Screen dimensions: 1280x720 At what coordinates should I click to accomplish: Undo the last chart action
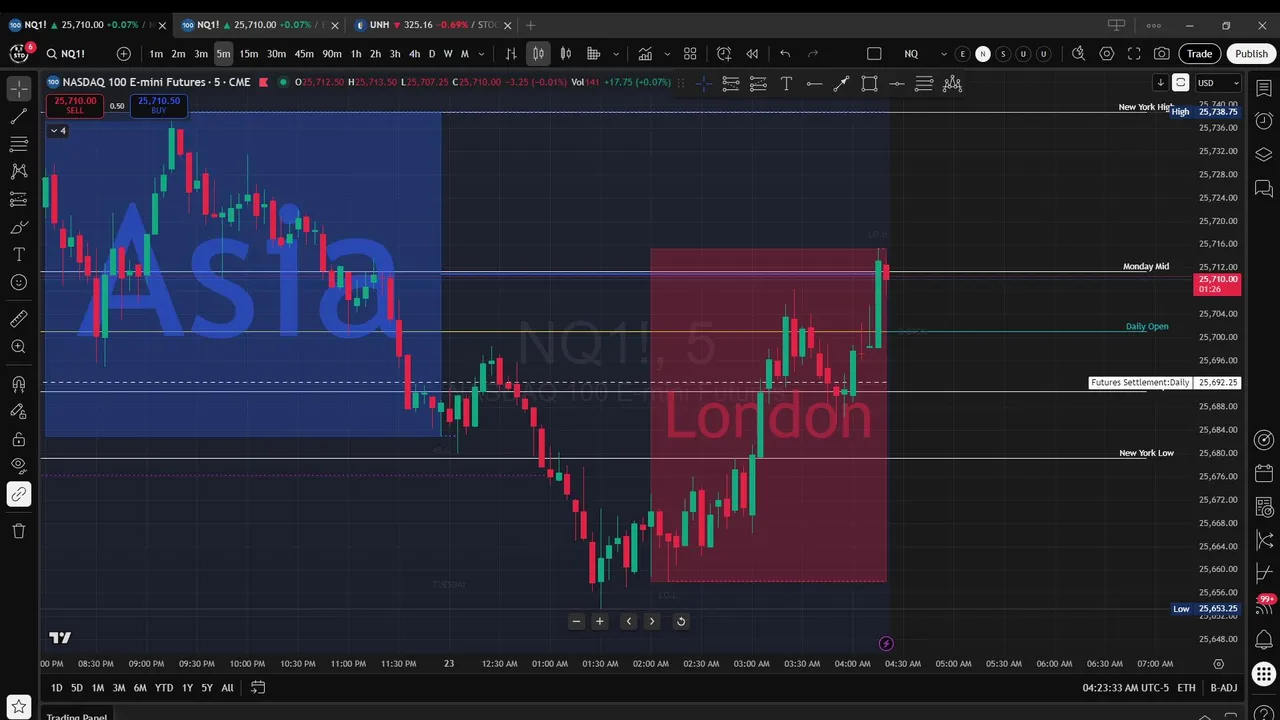tap(785, 54)
